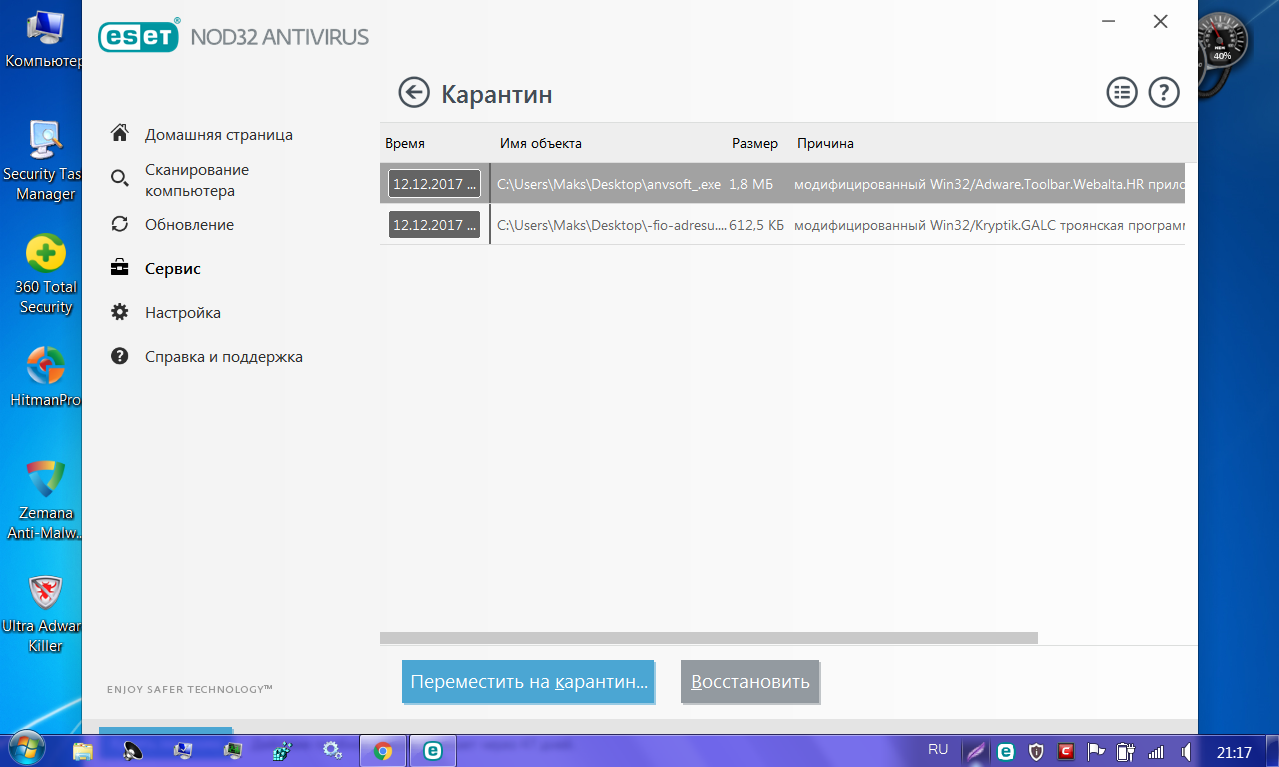Open Security Task Manager desktop icon

[44, 160]
